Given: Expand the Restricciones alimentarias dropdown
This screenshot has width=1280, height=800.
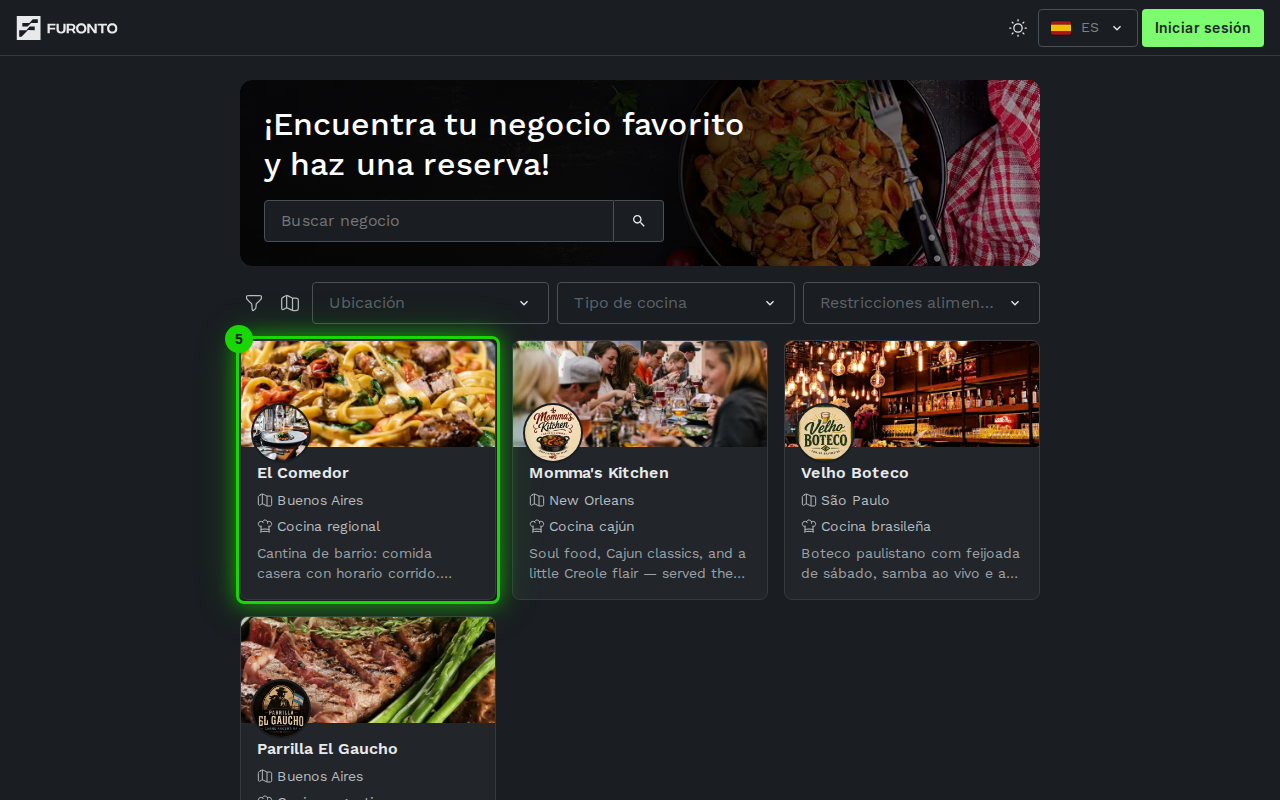Looking at the screenshot, I should [921, 303].
